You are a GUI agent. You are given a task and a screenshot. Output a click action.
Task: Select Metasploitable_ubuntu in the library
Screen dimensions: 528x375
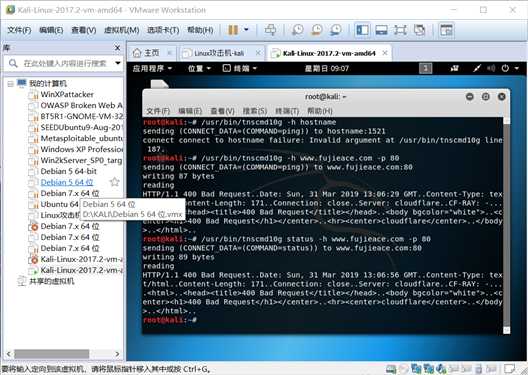81,138
